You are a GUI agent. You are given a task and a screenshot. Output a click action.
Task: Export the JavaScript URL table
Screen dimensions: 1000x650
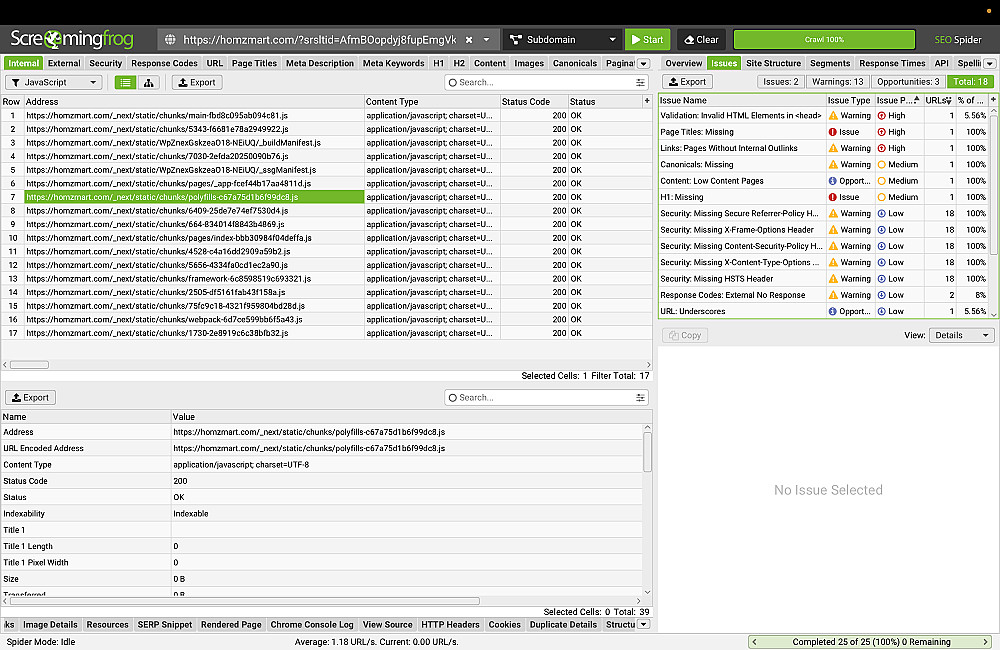coord(196,82)
